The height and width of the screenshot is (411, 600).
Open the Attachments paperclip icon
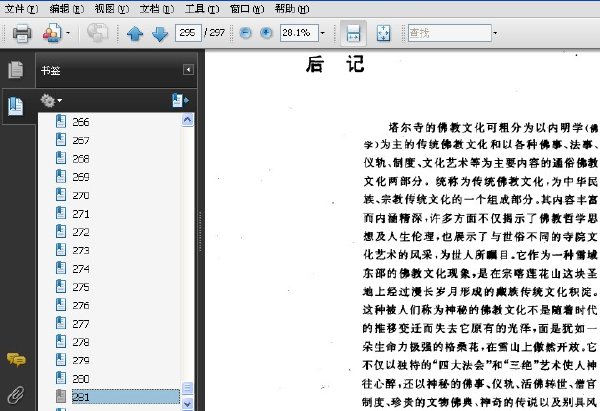(x=16, y=395)
